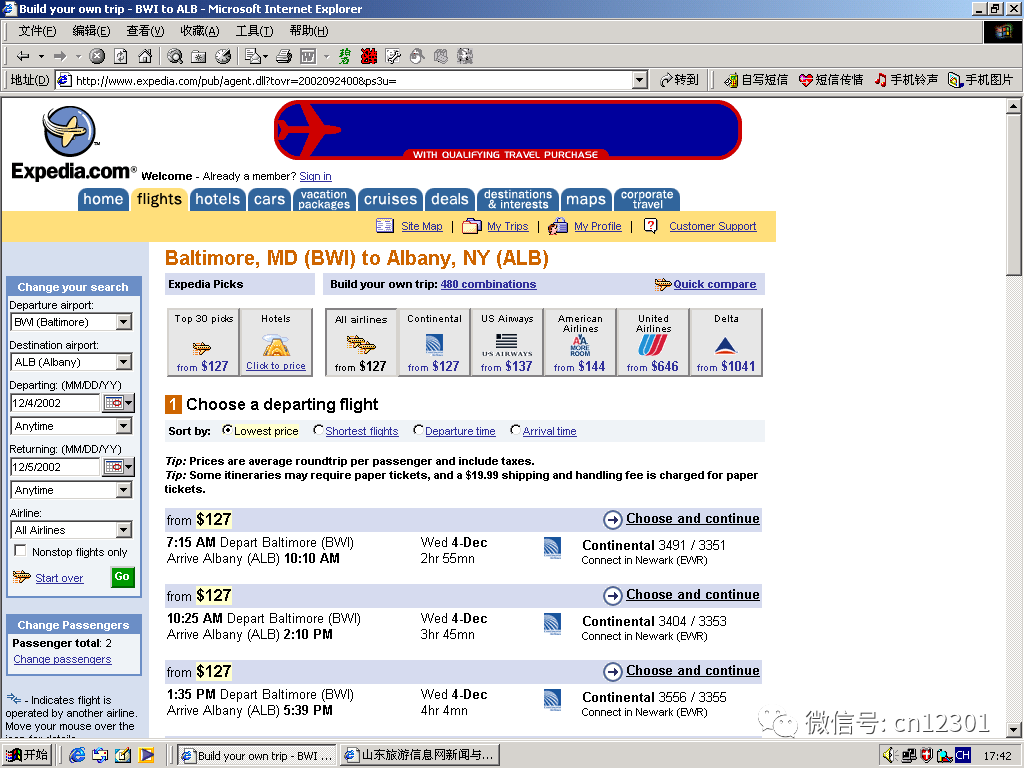Click the 480 combinations link

coord(488,284)
